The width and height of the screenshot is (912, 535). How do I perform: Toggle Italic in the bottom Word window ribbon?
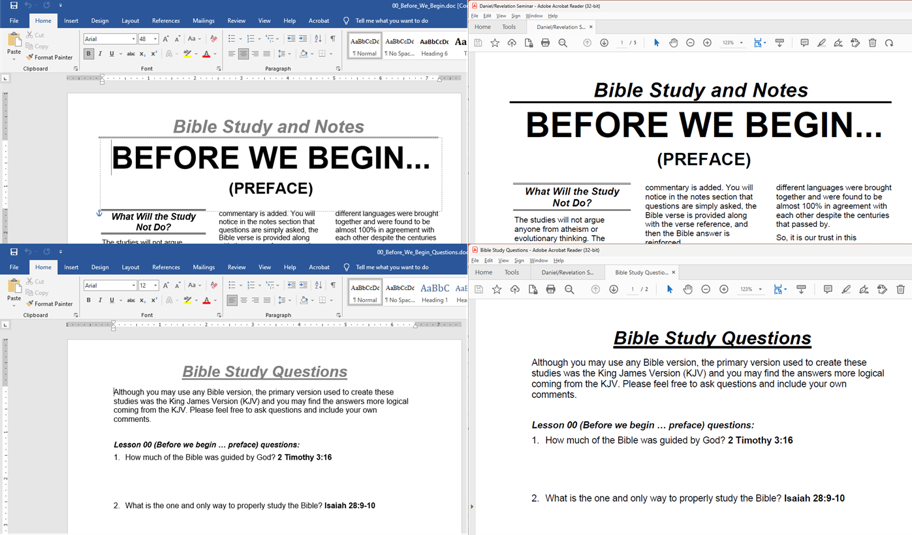(x=100, y=301)
